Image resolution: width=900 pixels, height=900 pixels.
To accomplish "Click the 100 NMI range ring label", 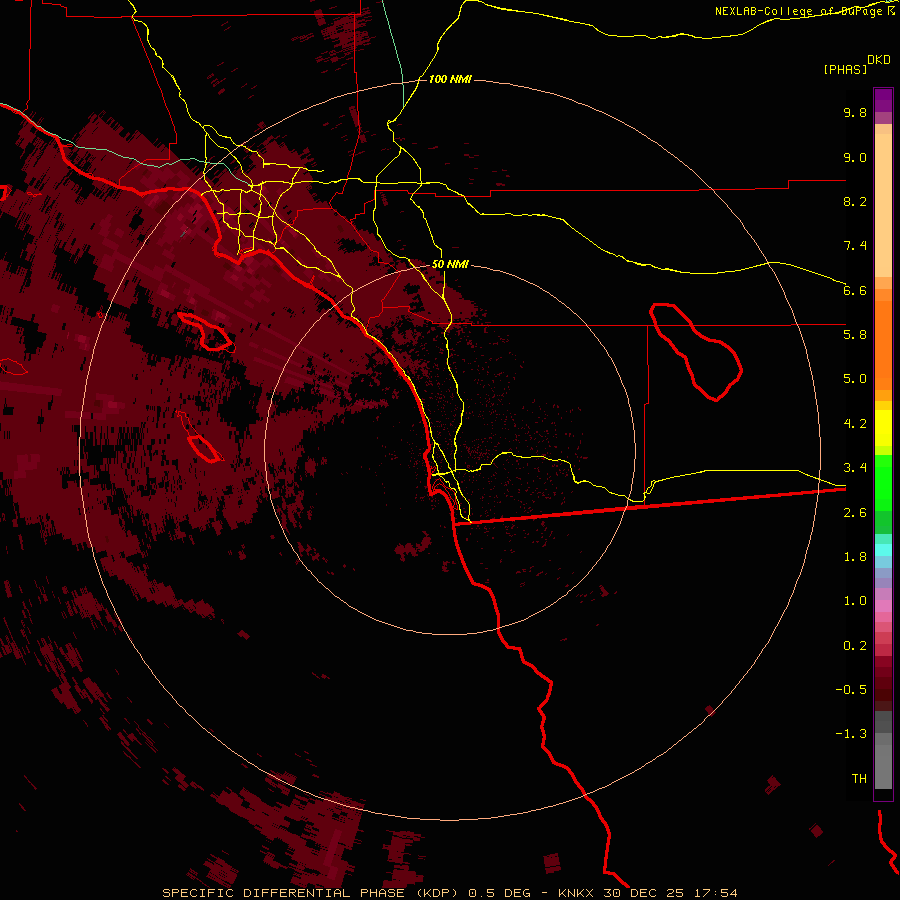I will [450, 79].
